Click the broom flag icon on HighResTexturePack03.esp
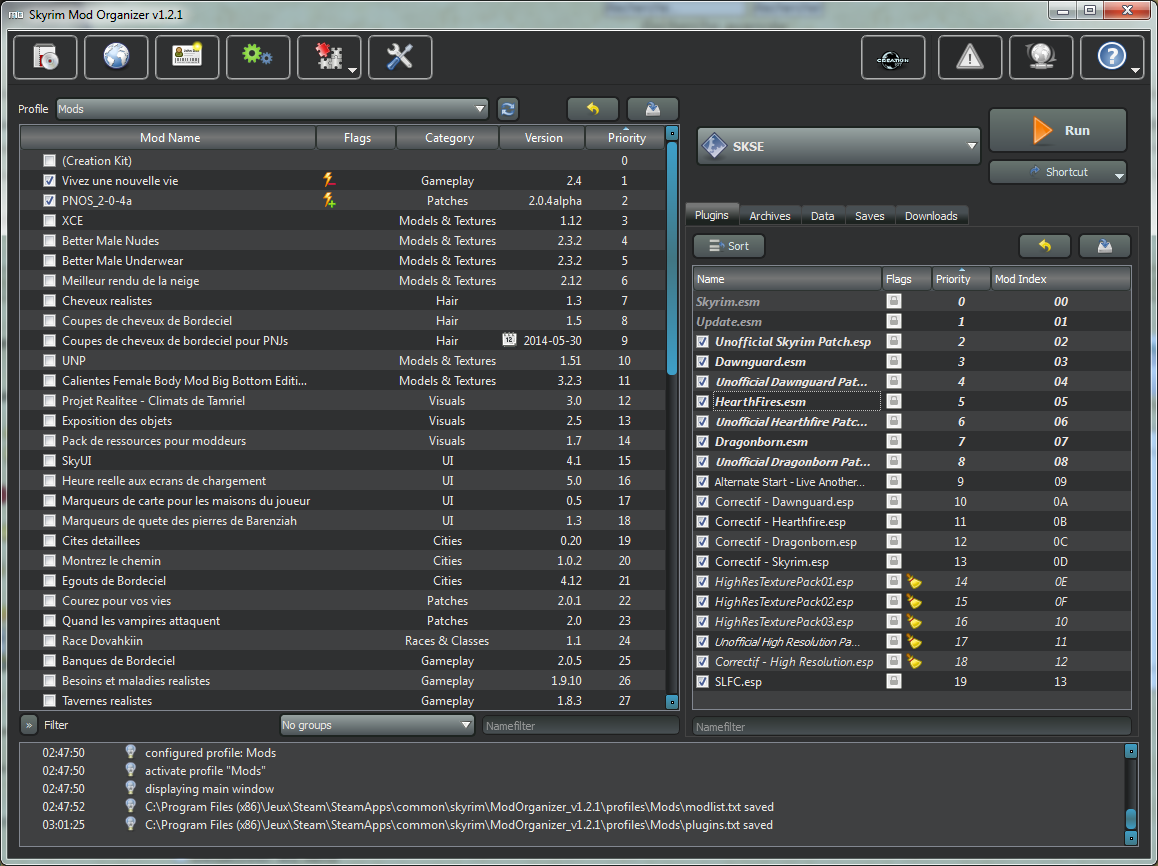This screenshot has height=866, width=1158. (914, 622)
